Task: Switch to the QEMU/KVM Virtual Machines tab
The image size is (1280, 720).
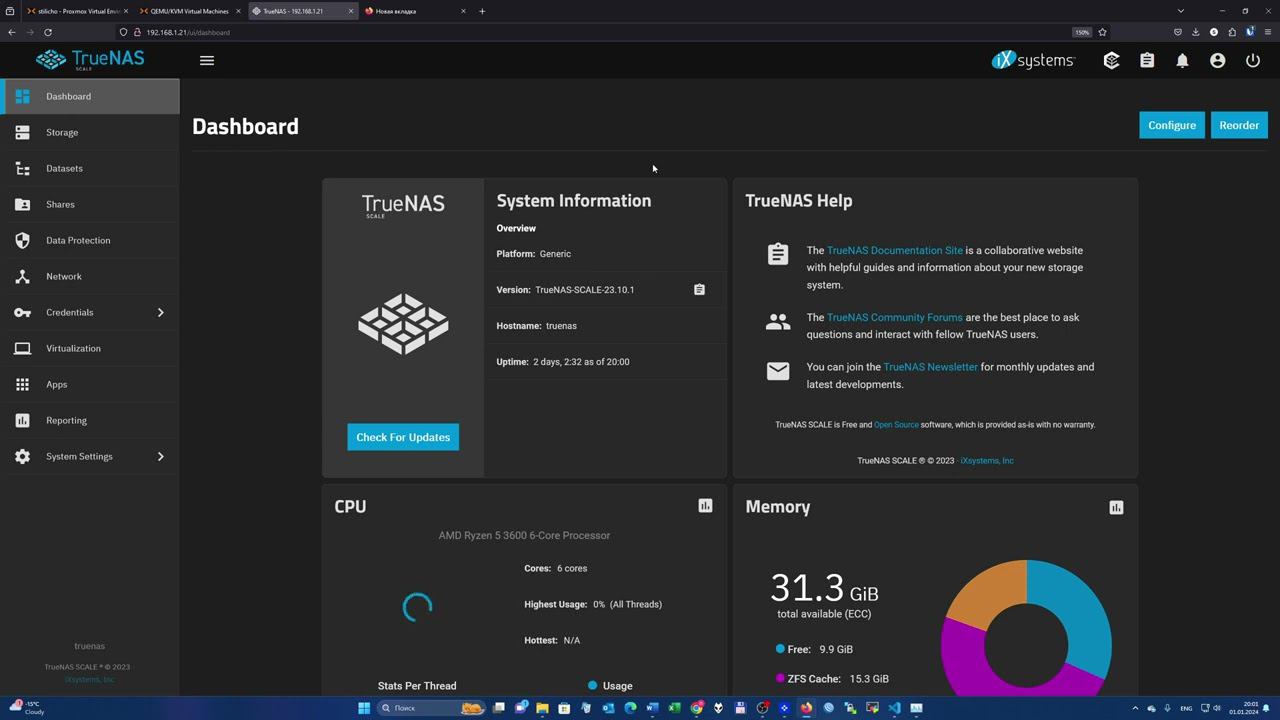Action: tap(189, 11)
